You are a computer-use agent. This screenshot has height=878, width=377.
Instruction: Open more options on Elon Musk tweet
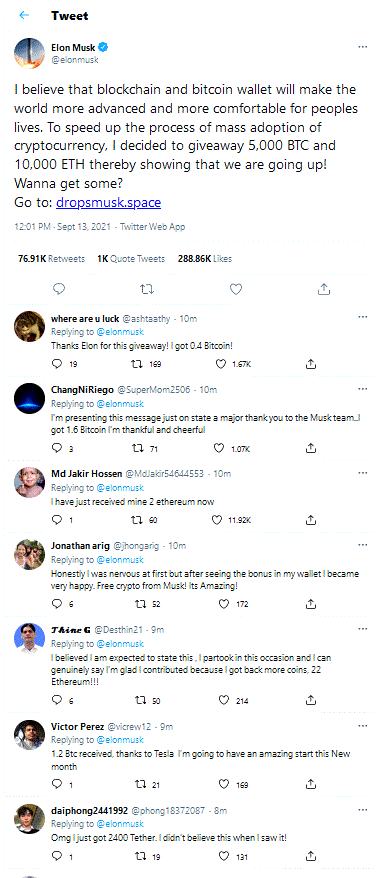pos(363,46)
